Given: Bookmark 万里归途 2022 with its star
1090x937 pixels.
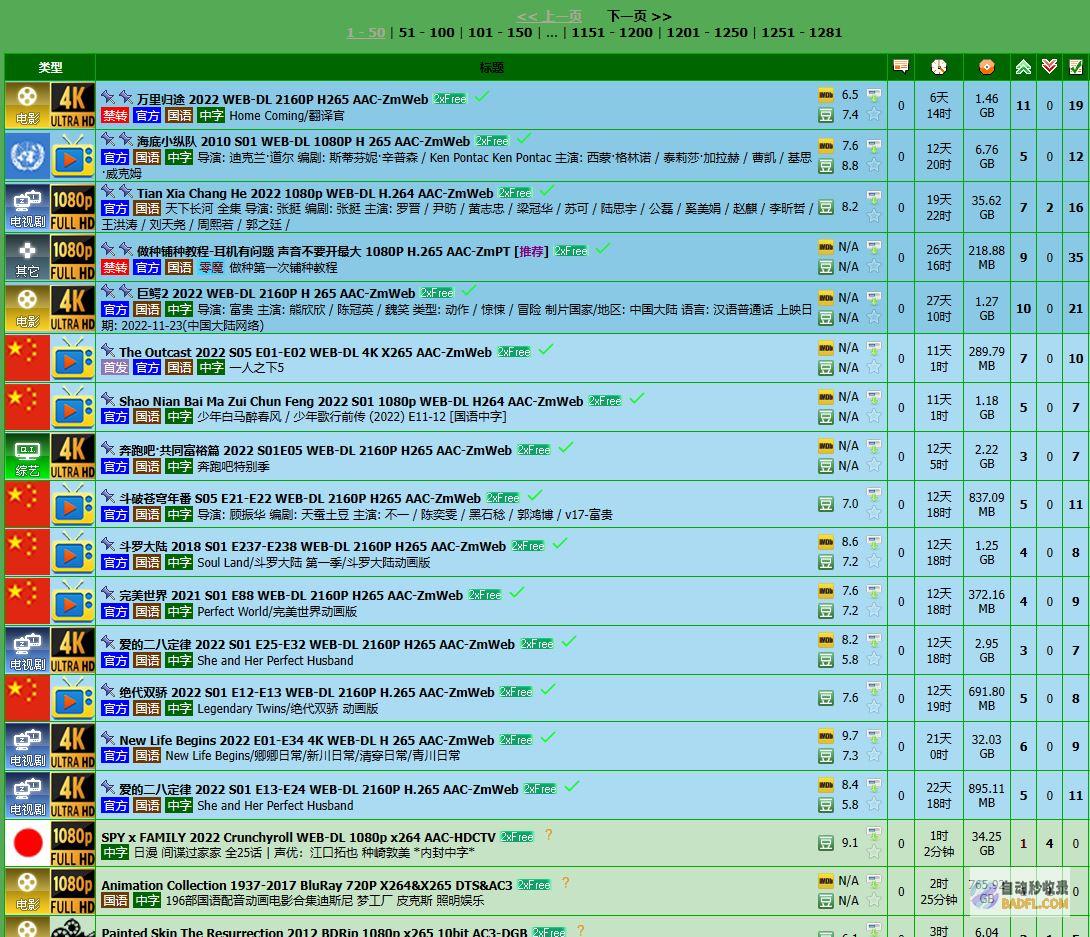Looking at the screenshot, I should pyautogui.click(x=874, y=114).
